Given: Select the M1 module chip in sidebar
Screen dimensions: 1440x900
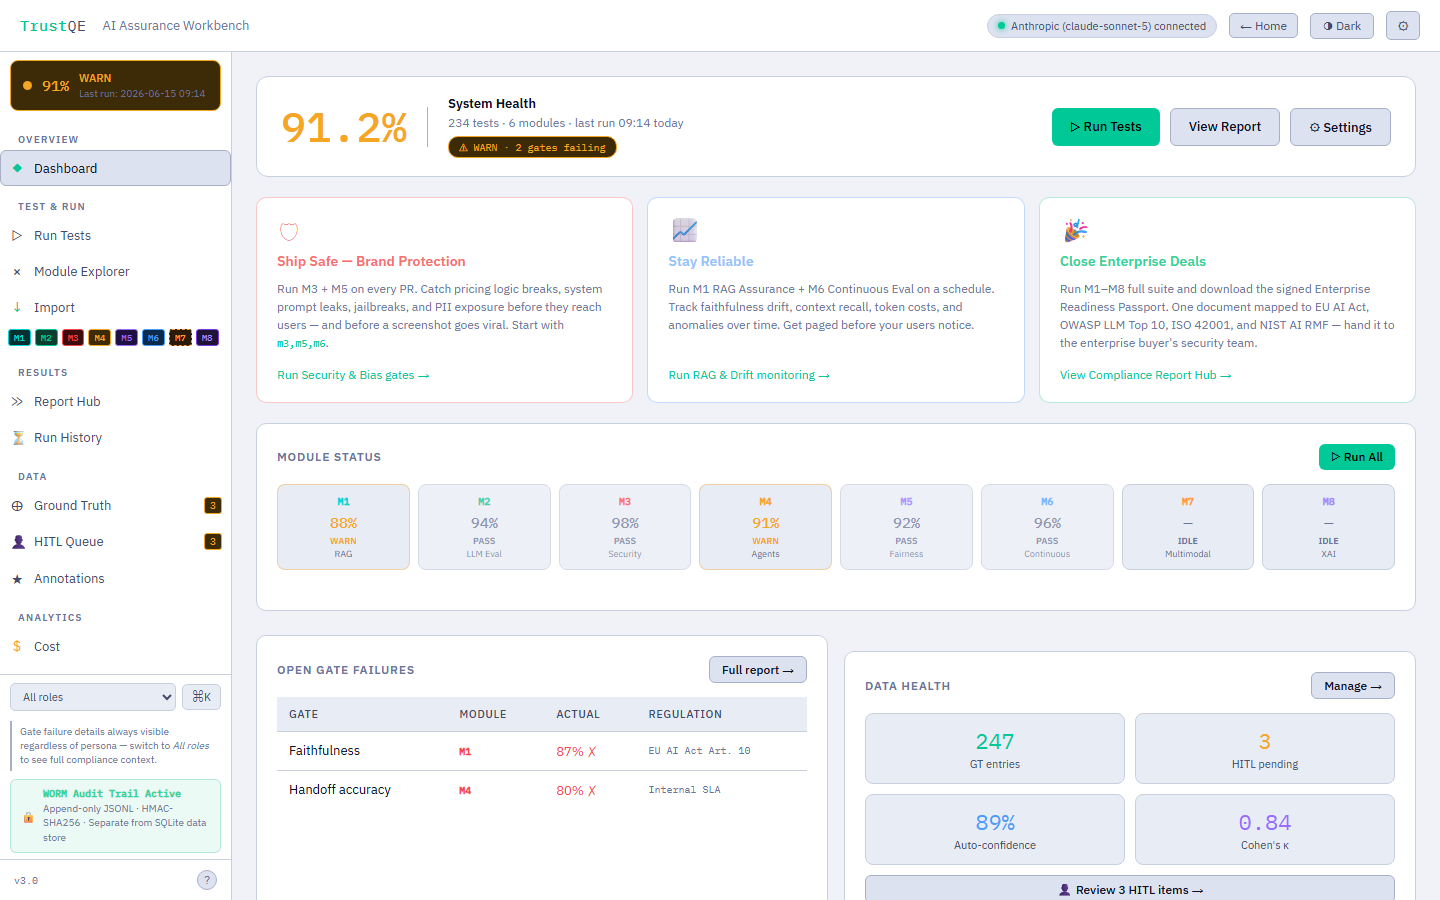Looking at the screenshot, I should pyautogui.click(x=20, y=338).
